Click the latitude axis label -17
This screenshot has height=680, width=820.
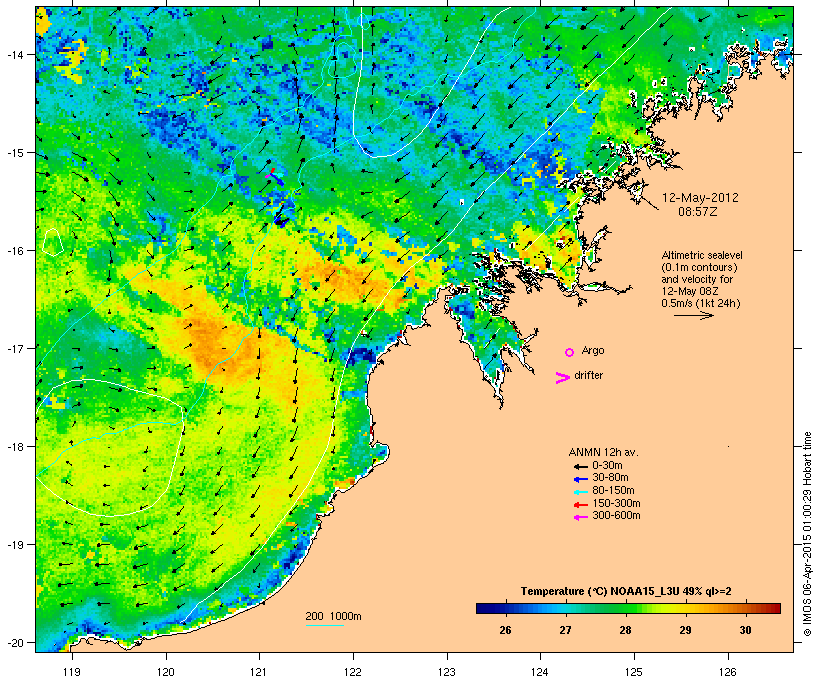click(x=14, y=348)
